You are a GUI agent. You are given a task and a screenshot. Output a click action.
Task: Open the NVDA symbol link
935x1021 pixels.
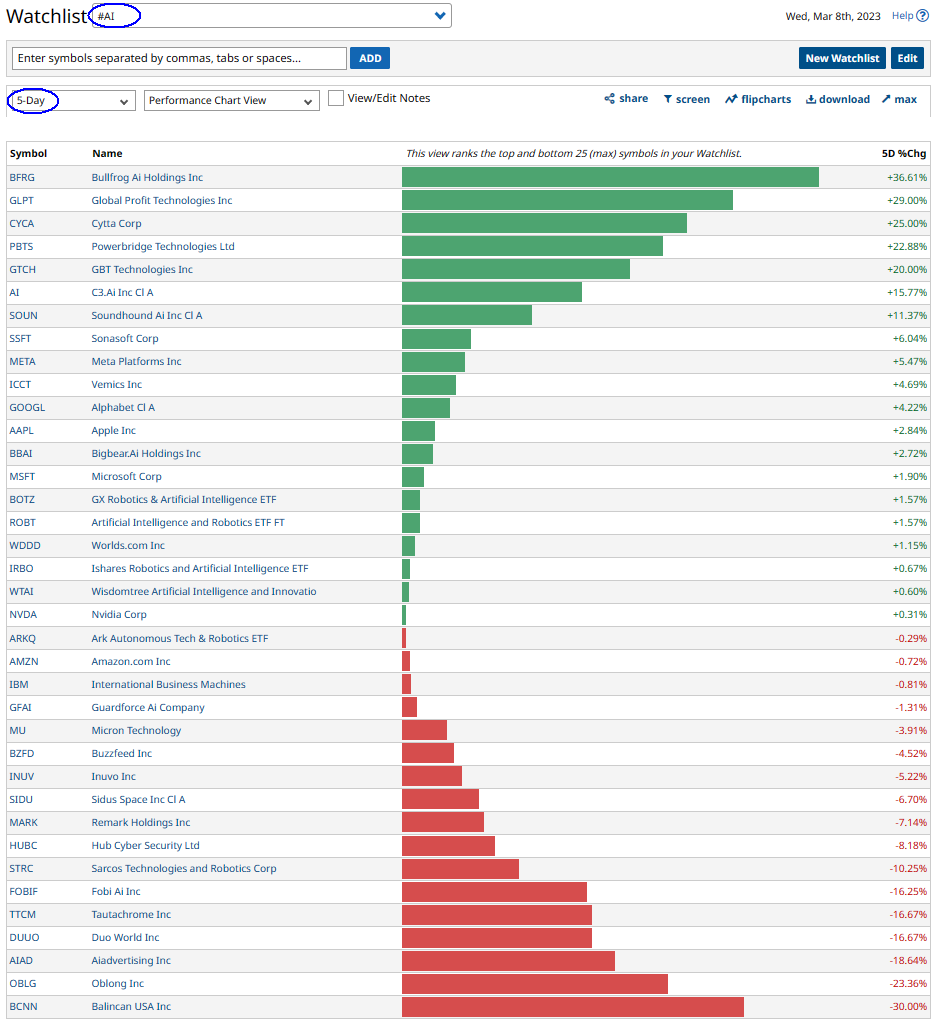pos(23,615)
